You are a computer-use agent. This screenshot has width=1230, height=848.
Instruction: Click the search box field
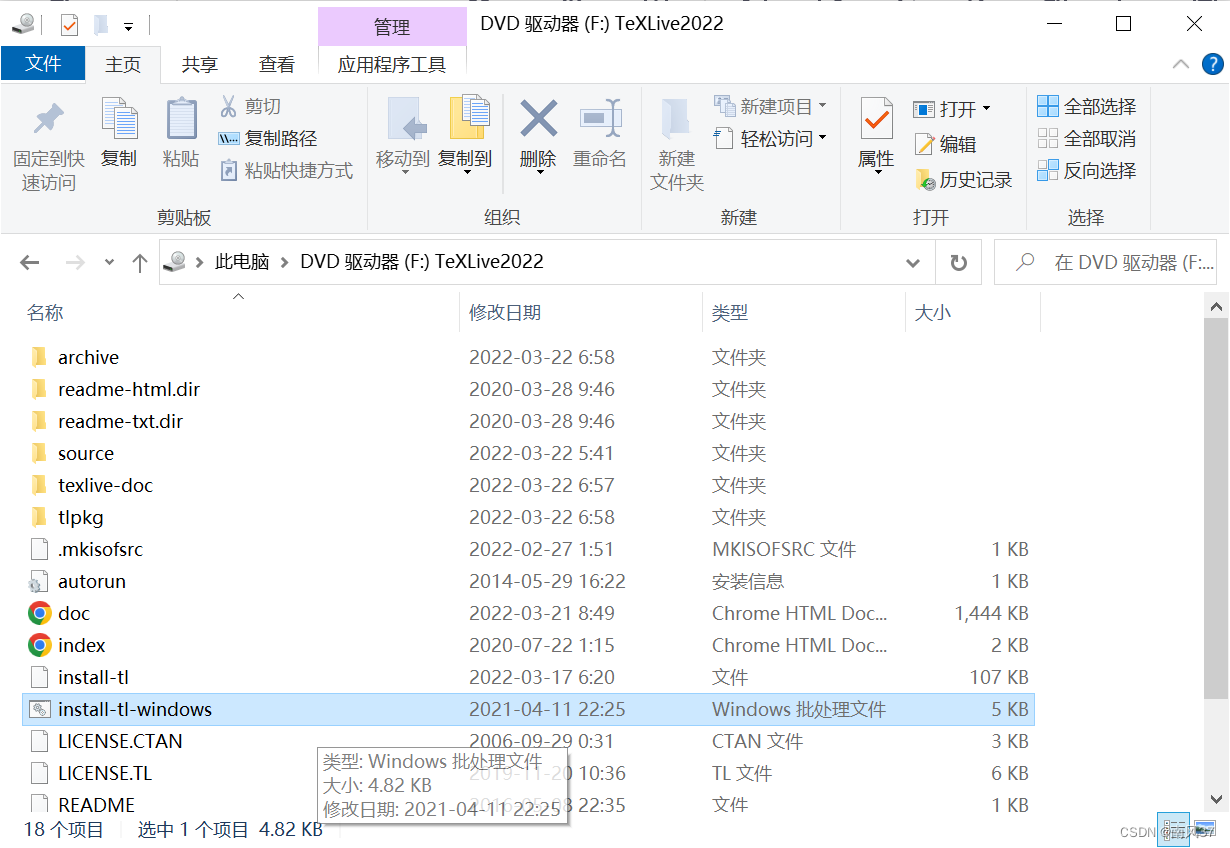(1106, 262)
